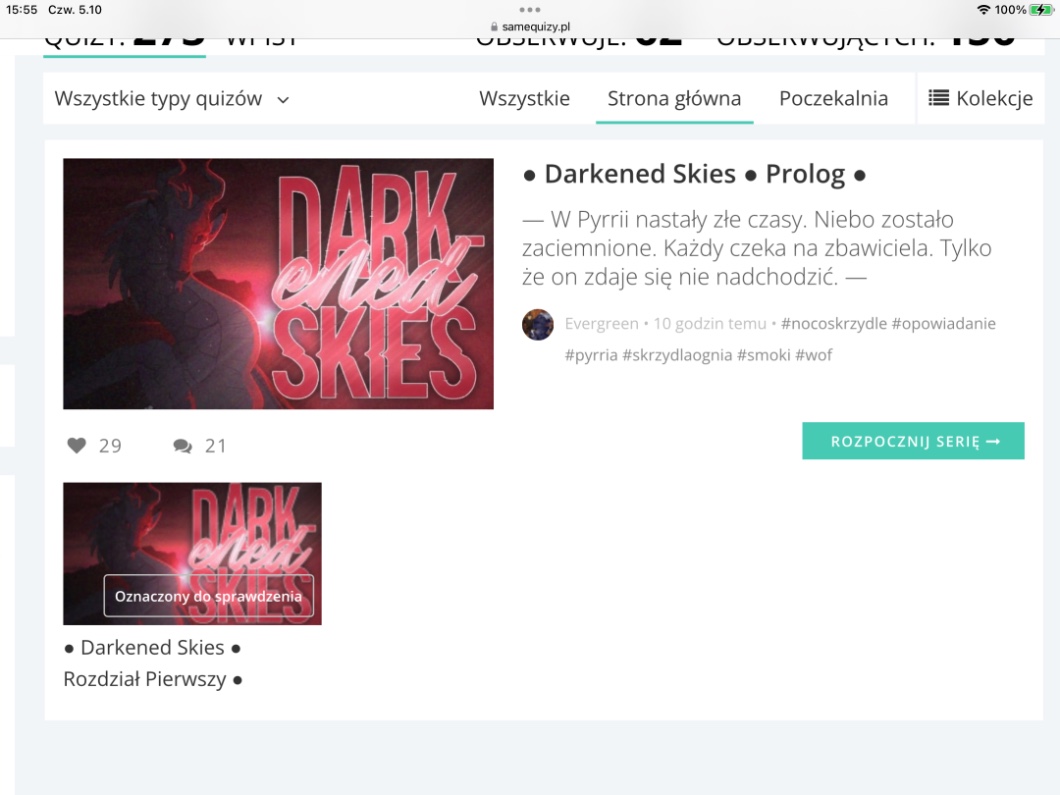Click the #skrzydlaognia hashtag
The image size is (1060, 795).
[x=676, y=355]
